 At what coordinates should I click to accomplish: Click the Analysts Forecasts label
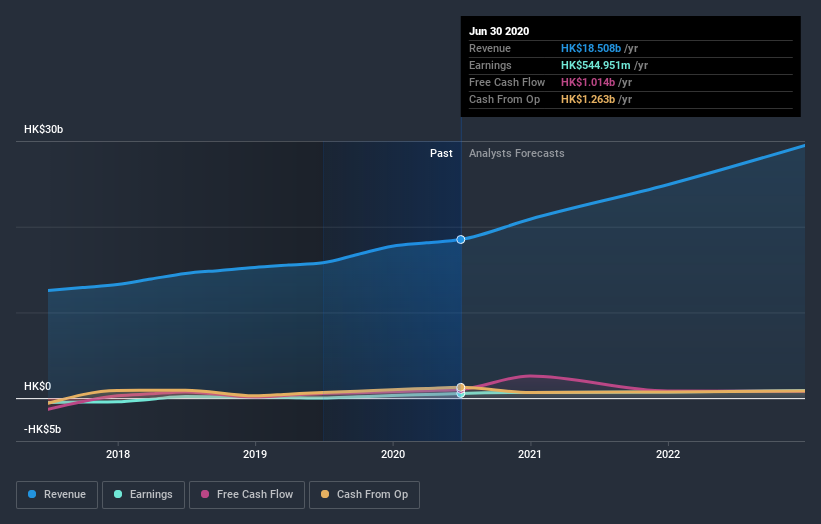(517, 153)
